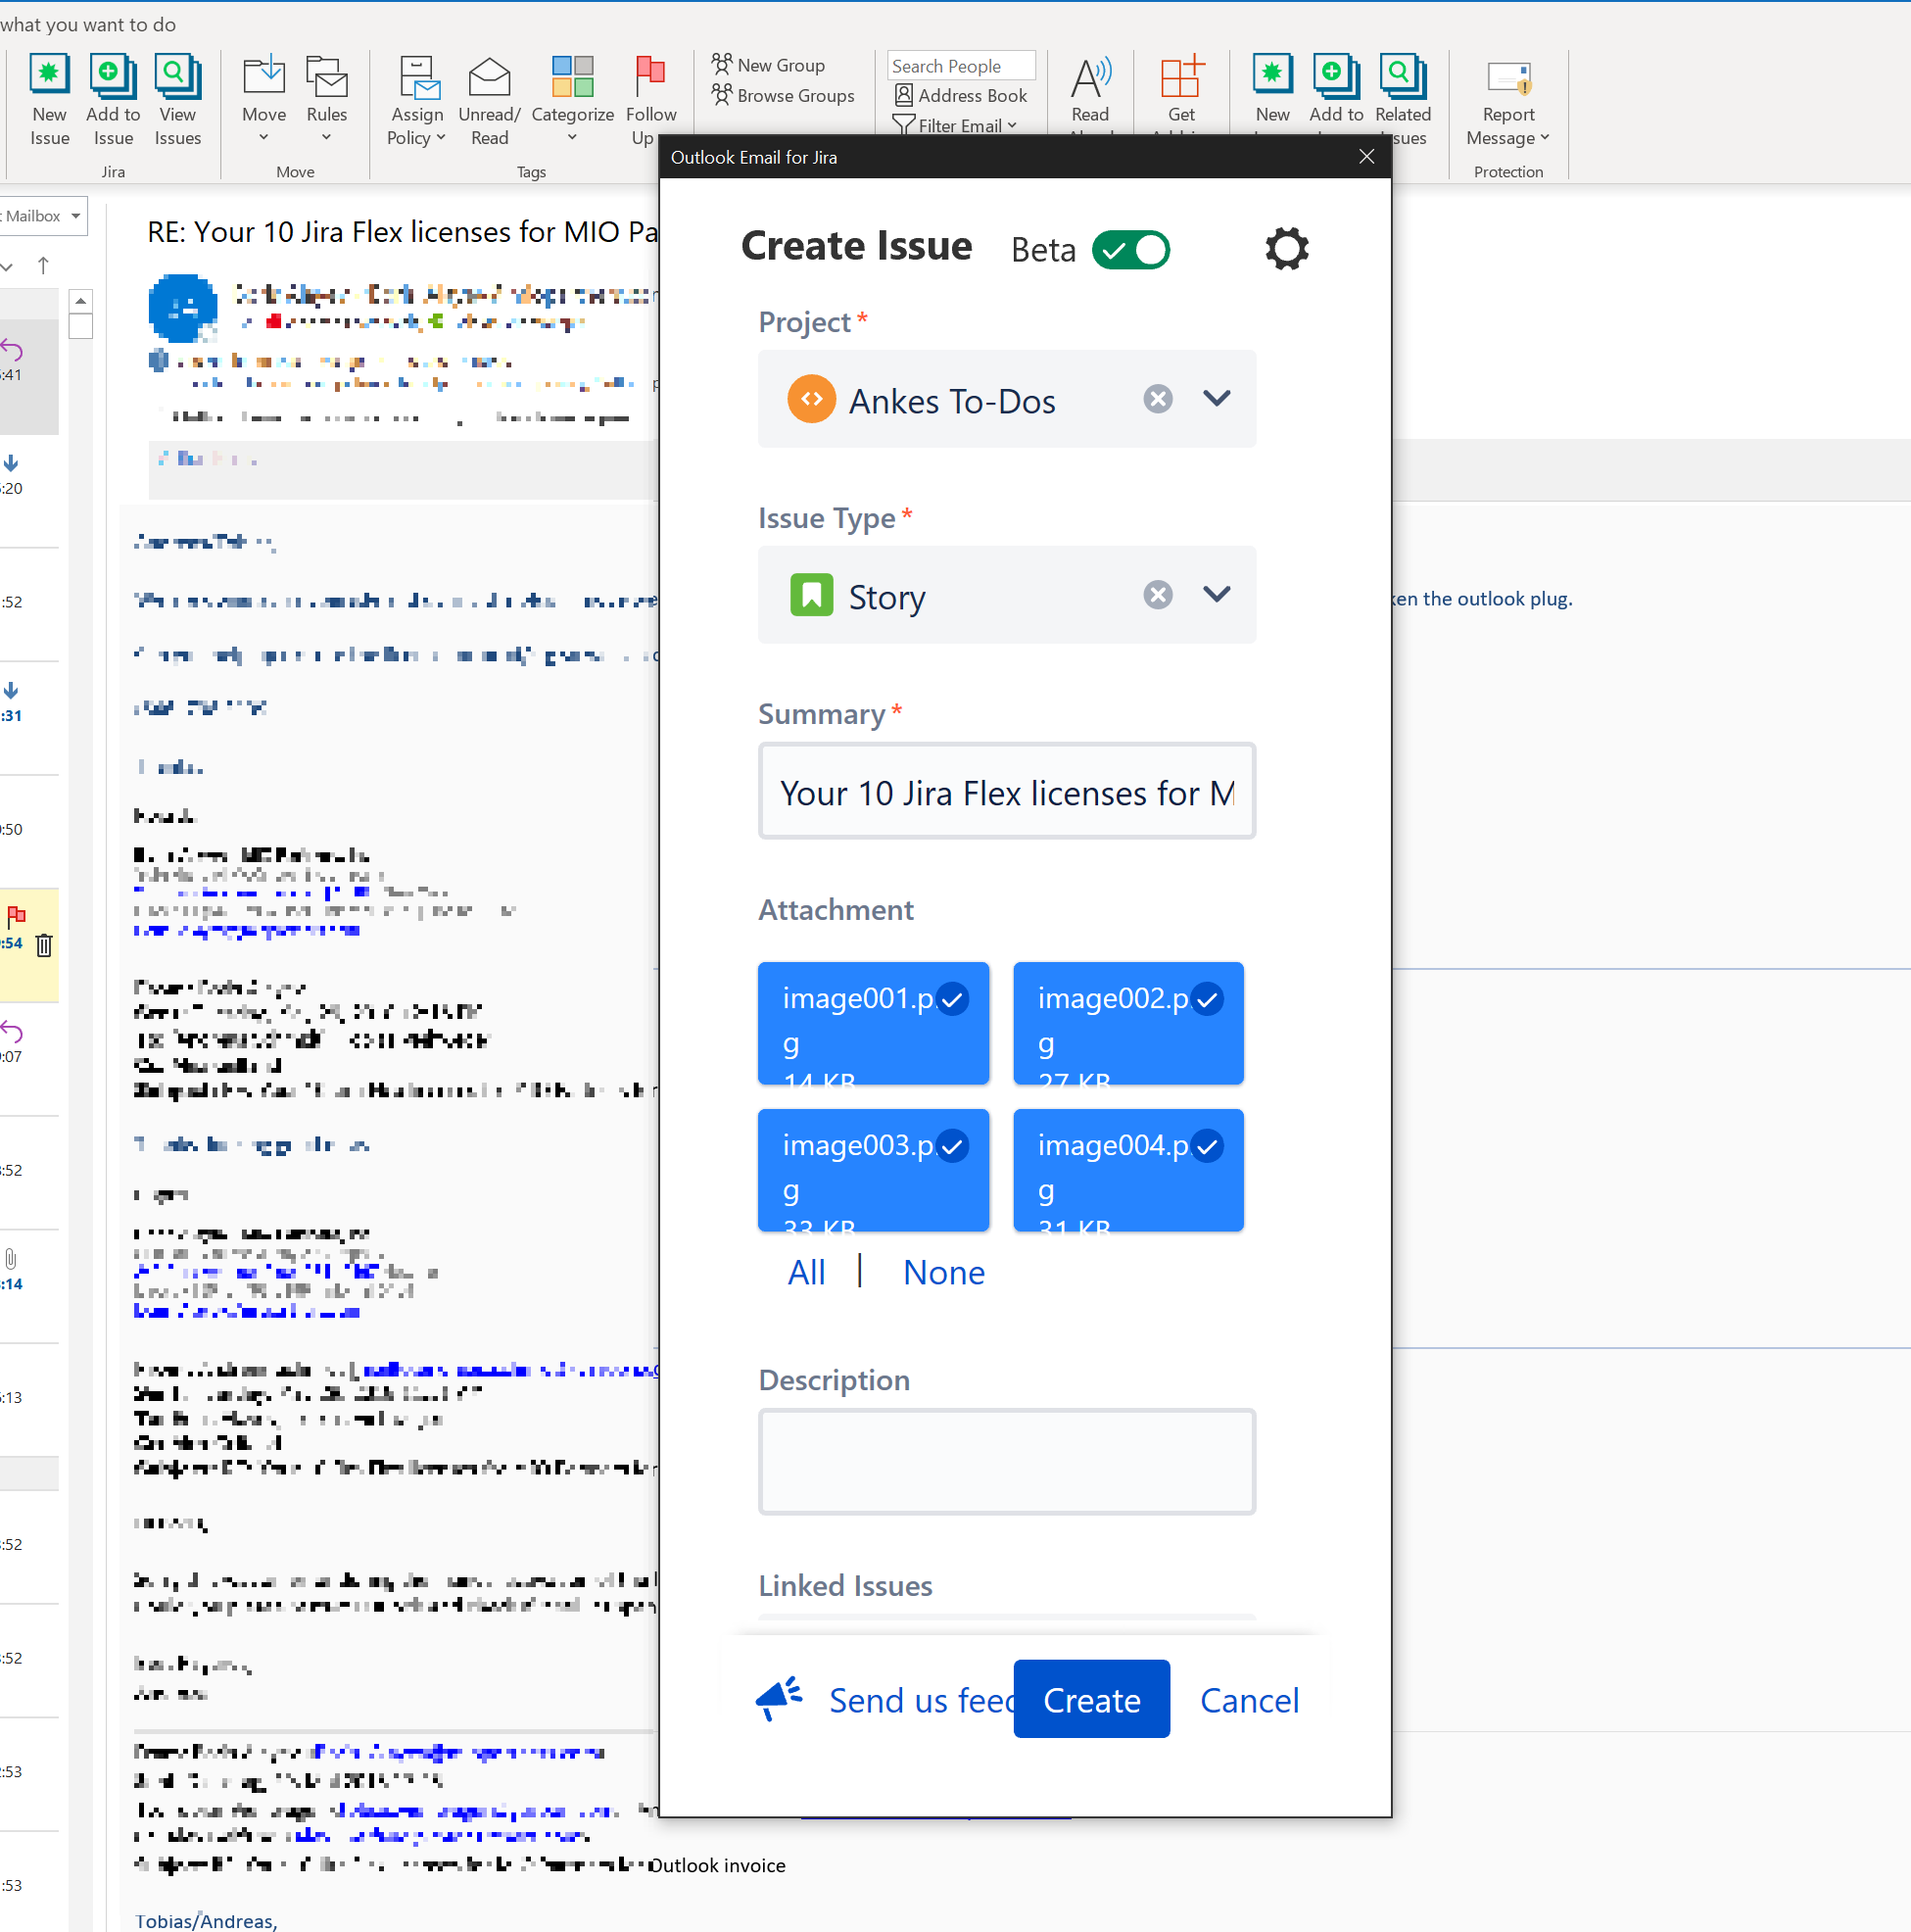Image resolution: width=1911 pixels, height=1932 pixels.
Task: Expand the Issue Type dropdown showing Story
Action: 1216,594
